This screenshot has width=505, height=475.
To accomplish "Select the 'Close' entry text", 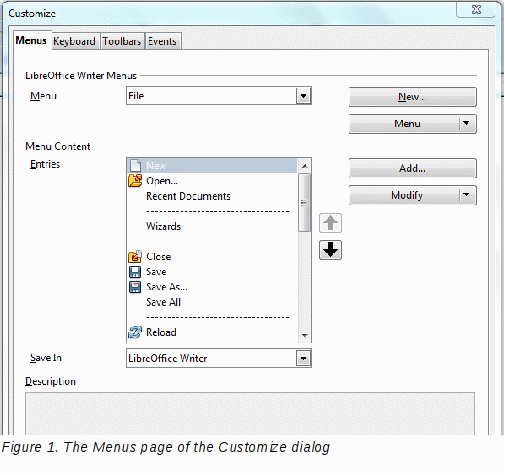I will pyautogui.click(x=159, y=257).
